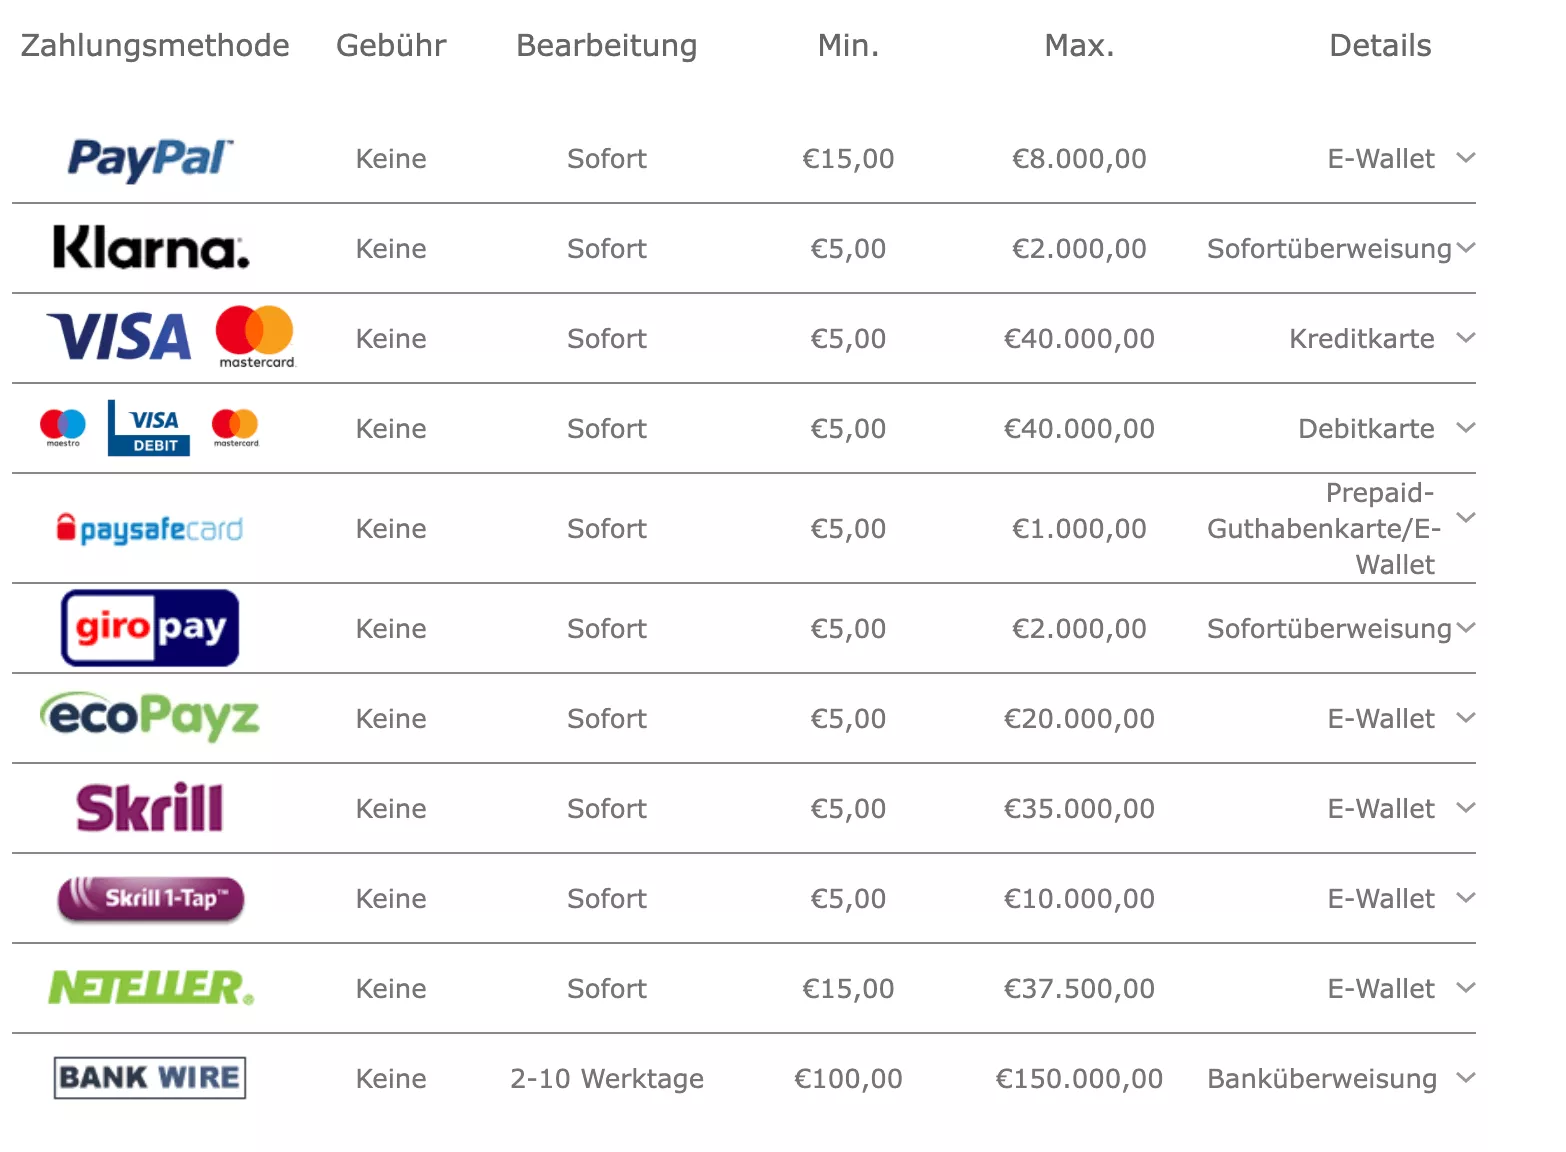Click Klarna's Sofortüberweisung details text

[1329, 248]
